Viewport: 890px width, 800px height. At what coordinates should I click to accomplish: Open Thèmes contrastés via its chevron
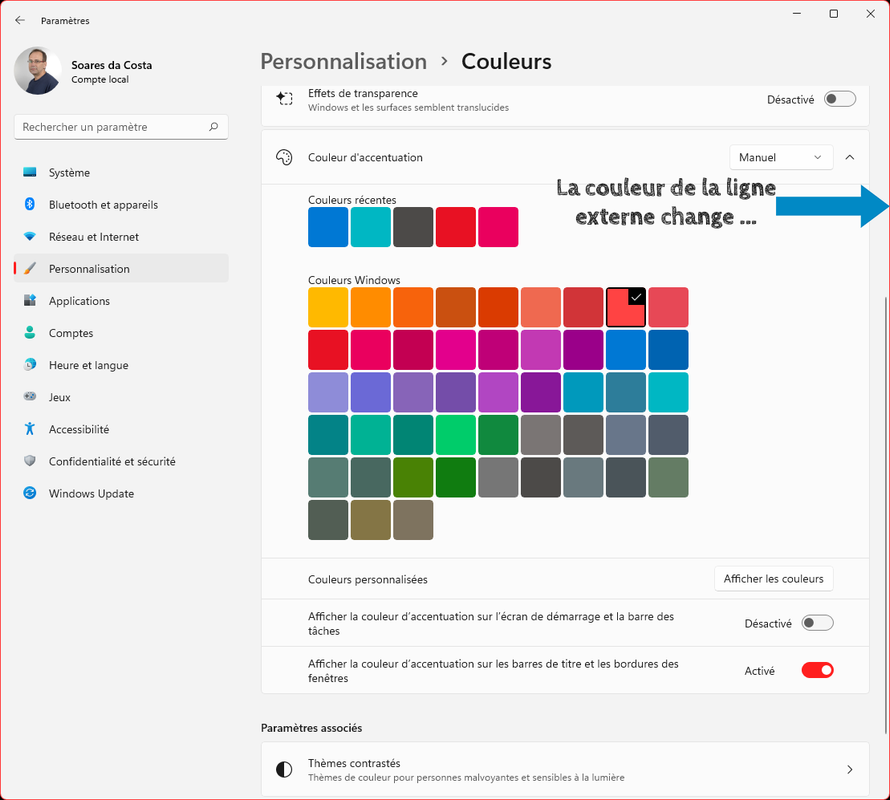(849, 769)
